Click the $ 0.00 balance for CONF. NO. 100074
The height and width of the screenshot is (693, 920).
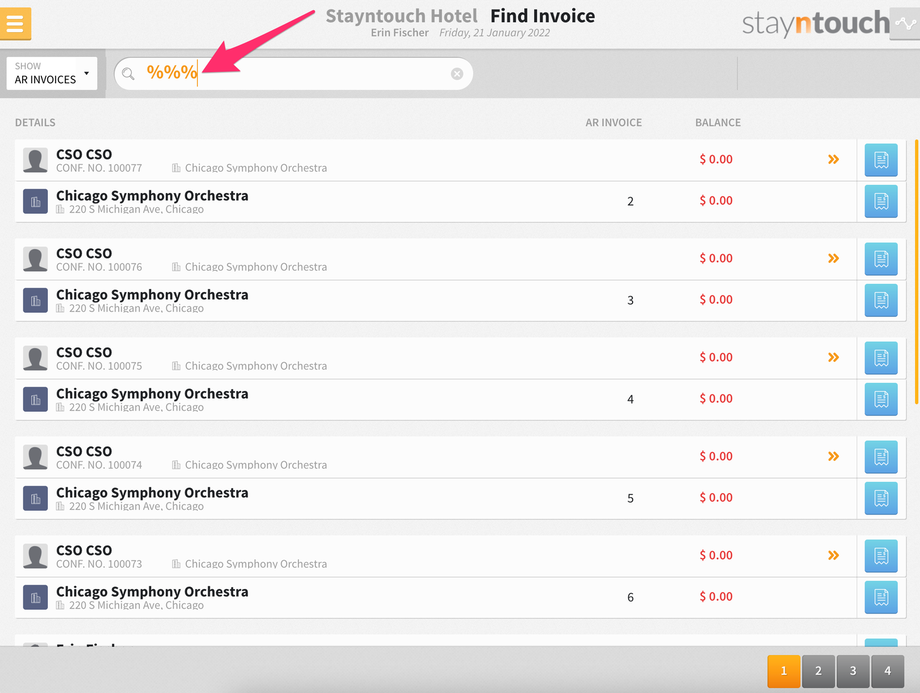tap(716, 457)
